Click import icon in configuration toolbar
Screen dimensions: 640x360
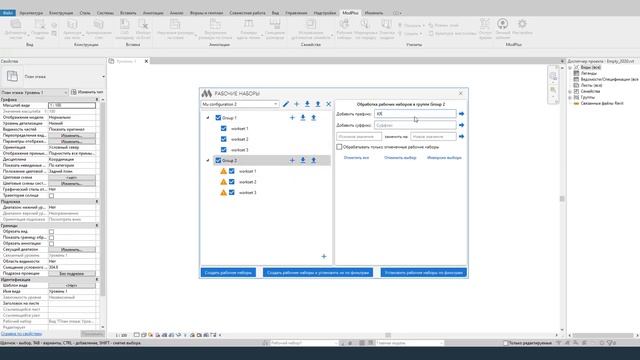(307, 104)
